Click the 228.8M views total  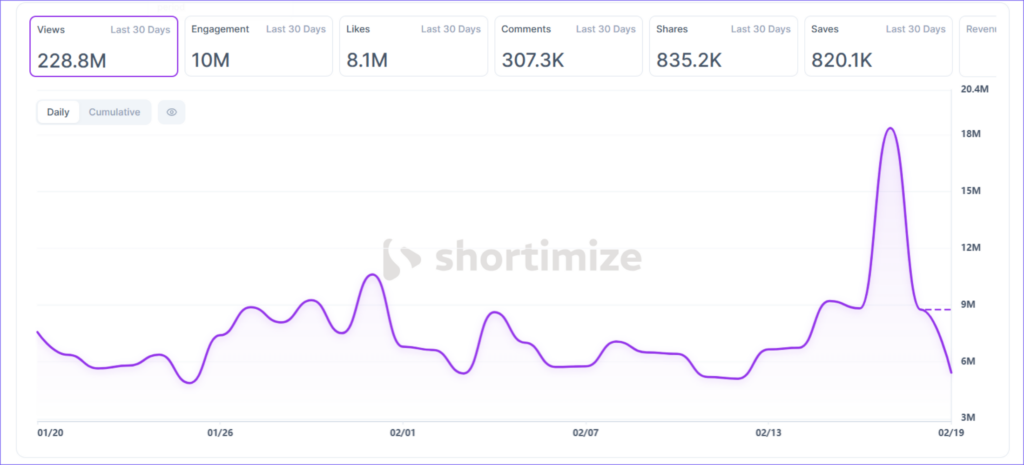pos(70,60)
